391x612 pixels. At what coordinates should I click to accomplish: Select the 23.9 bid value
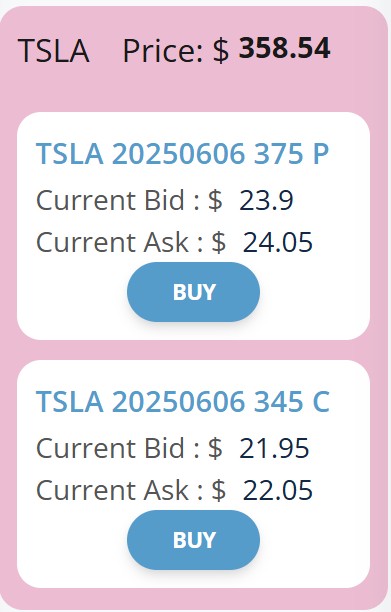(x=266, y=201)
